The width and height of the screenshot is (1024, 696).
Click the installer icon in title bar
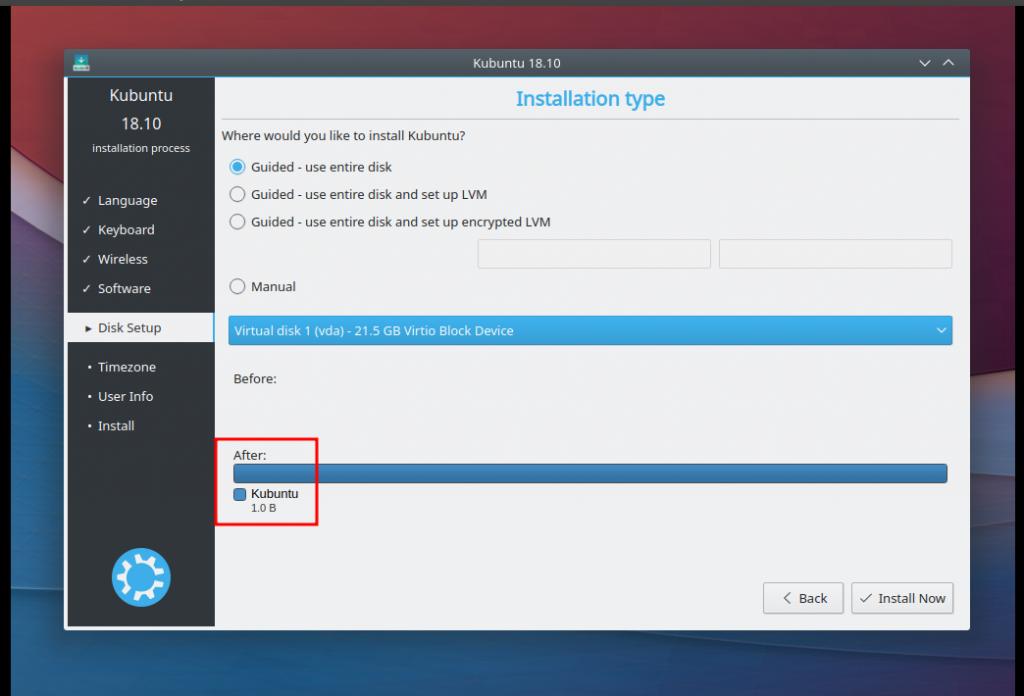[x=81, y=62]
